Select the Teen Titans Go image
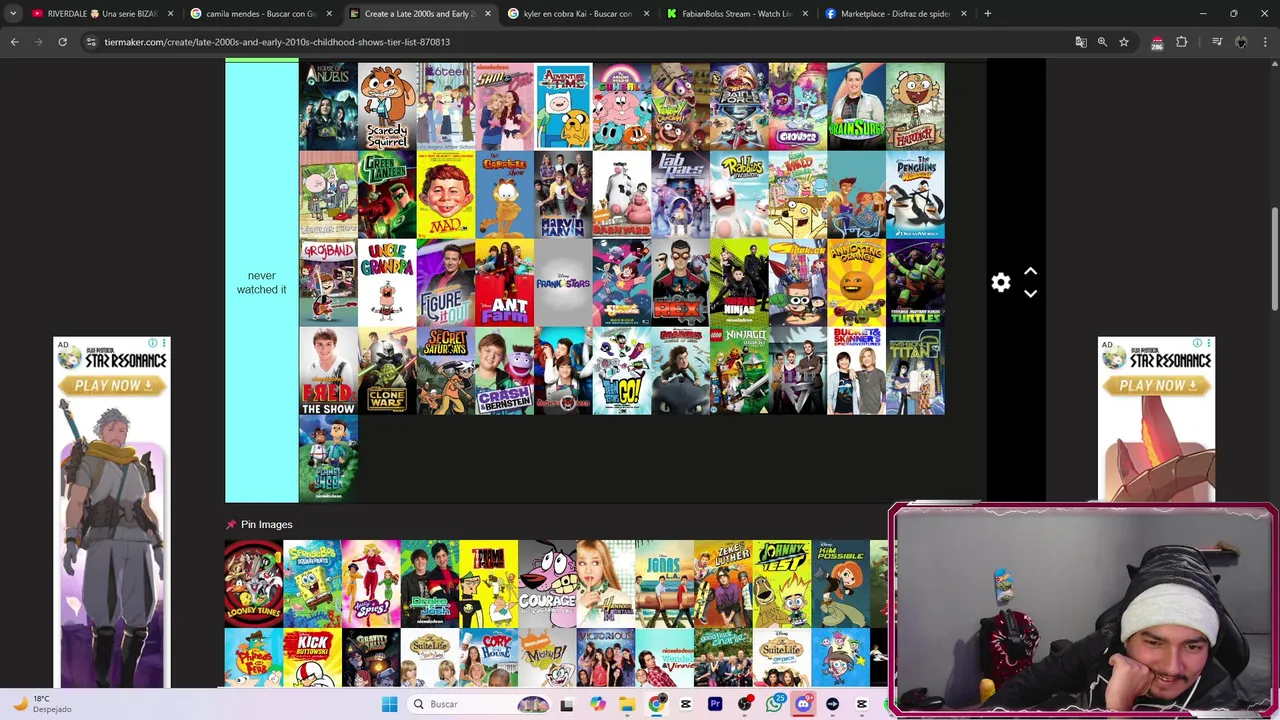This screenshot has width=1280, height=720. 622,371
